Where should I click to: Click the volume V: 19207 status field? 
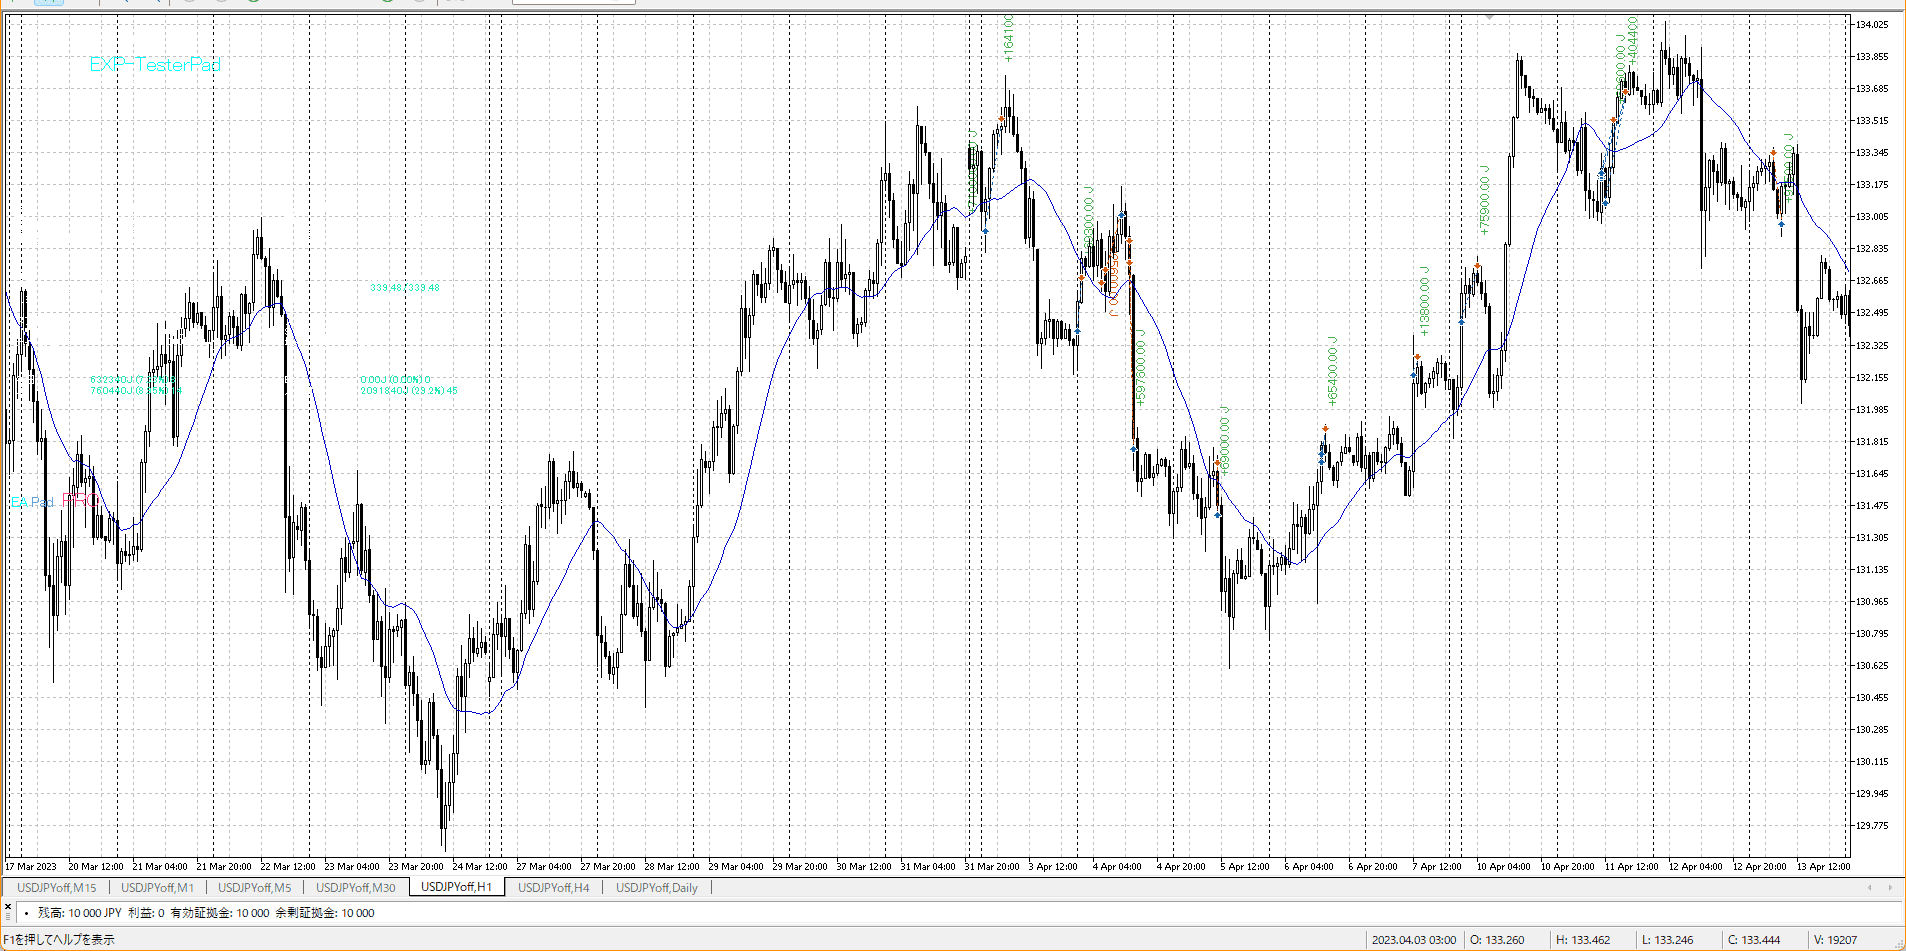click(x=1835, y=940)
